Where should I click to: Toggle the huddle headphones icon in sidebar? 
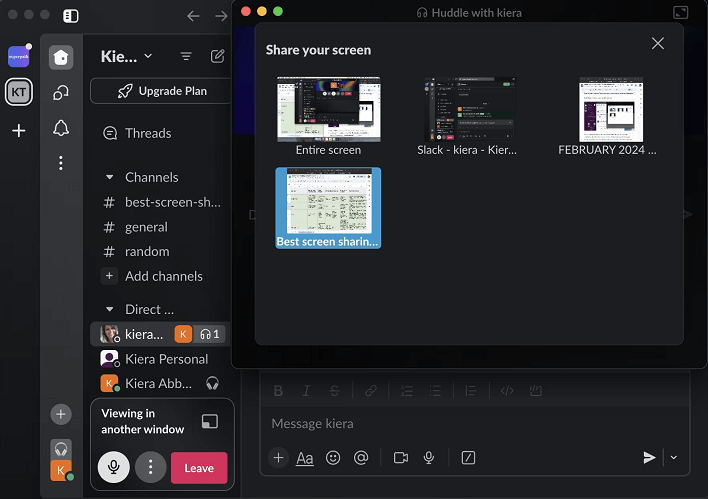(61, 449)
